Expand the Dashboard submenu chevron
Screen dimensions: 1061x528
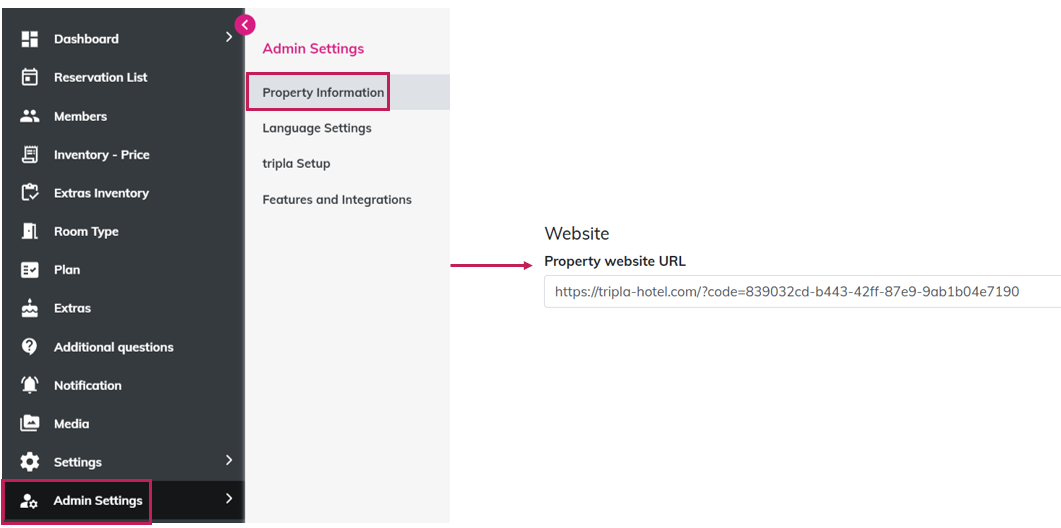pyautogui.click(x=229, y=37)
